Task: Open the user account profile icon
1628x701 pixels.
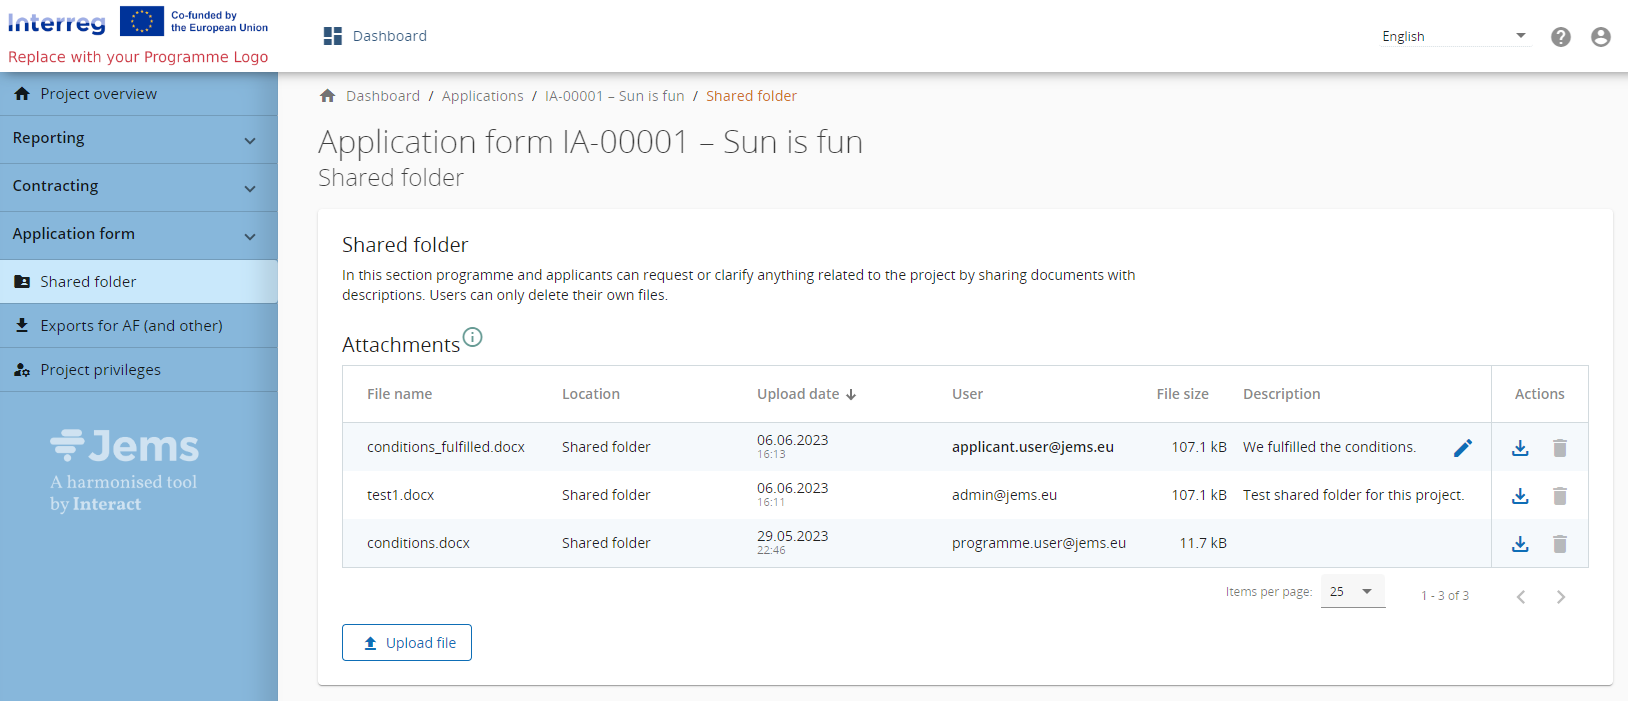Action: [x=1600, y=37]
